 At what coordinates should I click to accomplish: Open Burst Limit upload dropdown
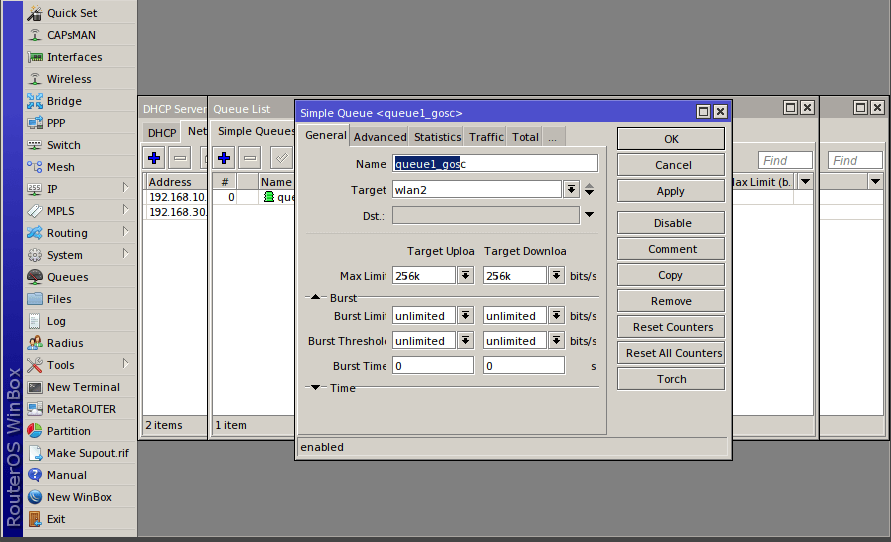click(465, 315)
